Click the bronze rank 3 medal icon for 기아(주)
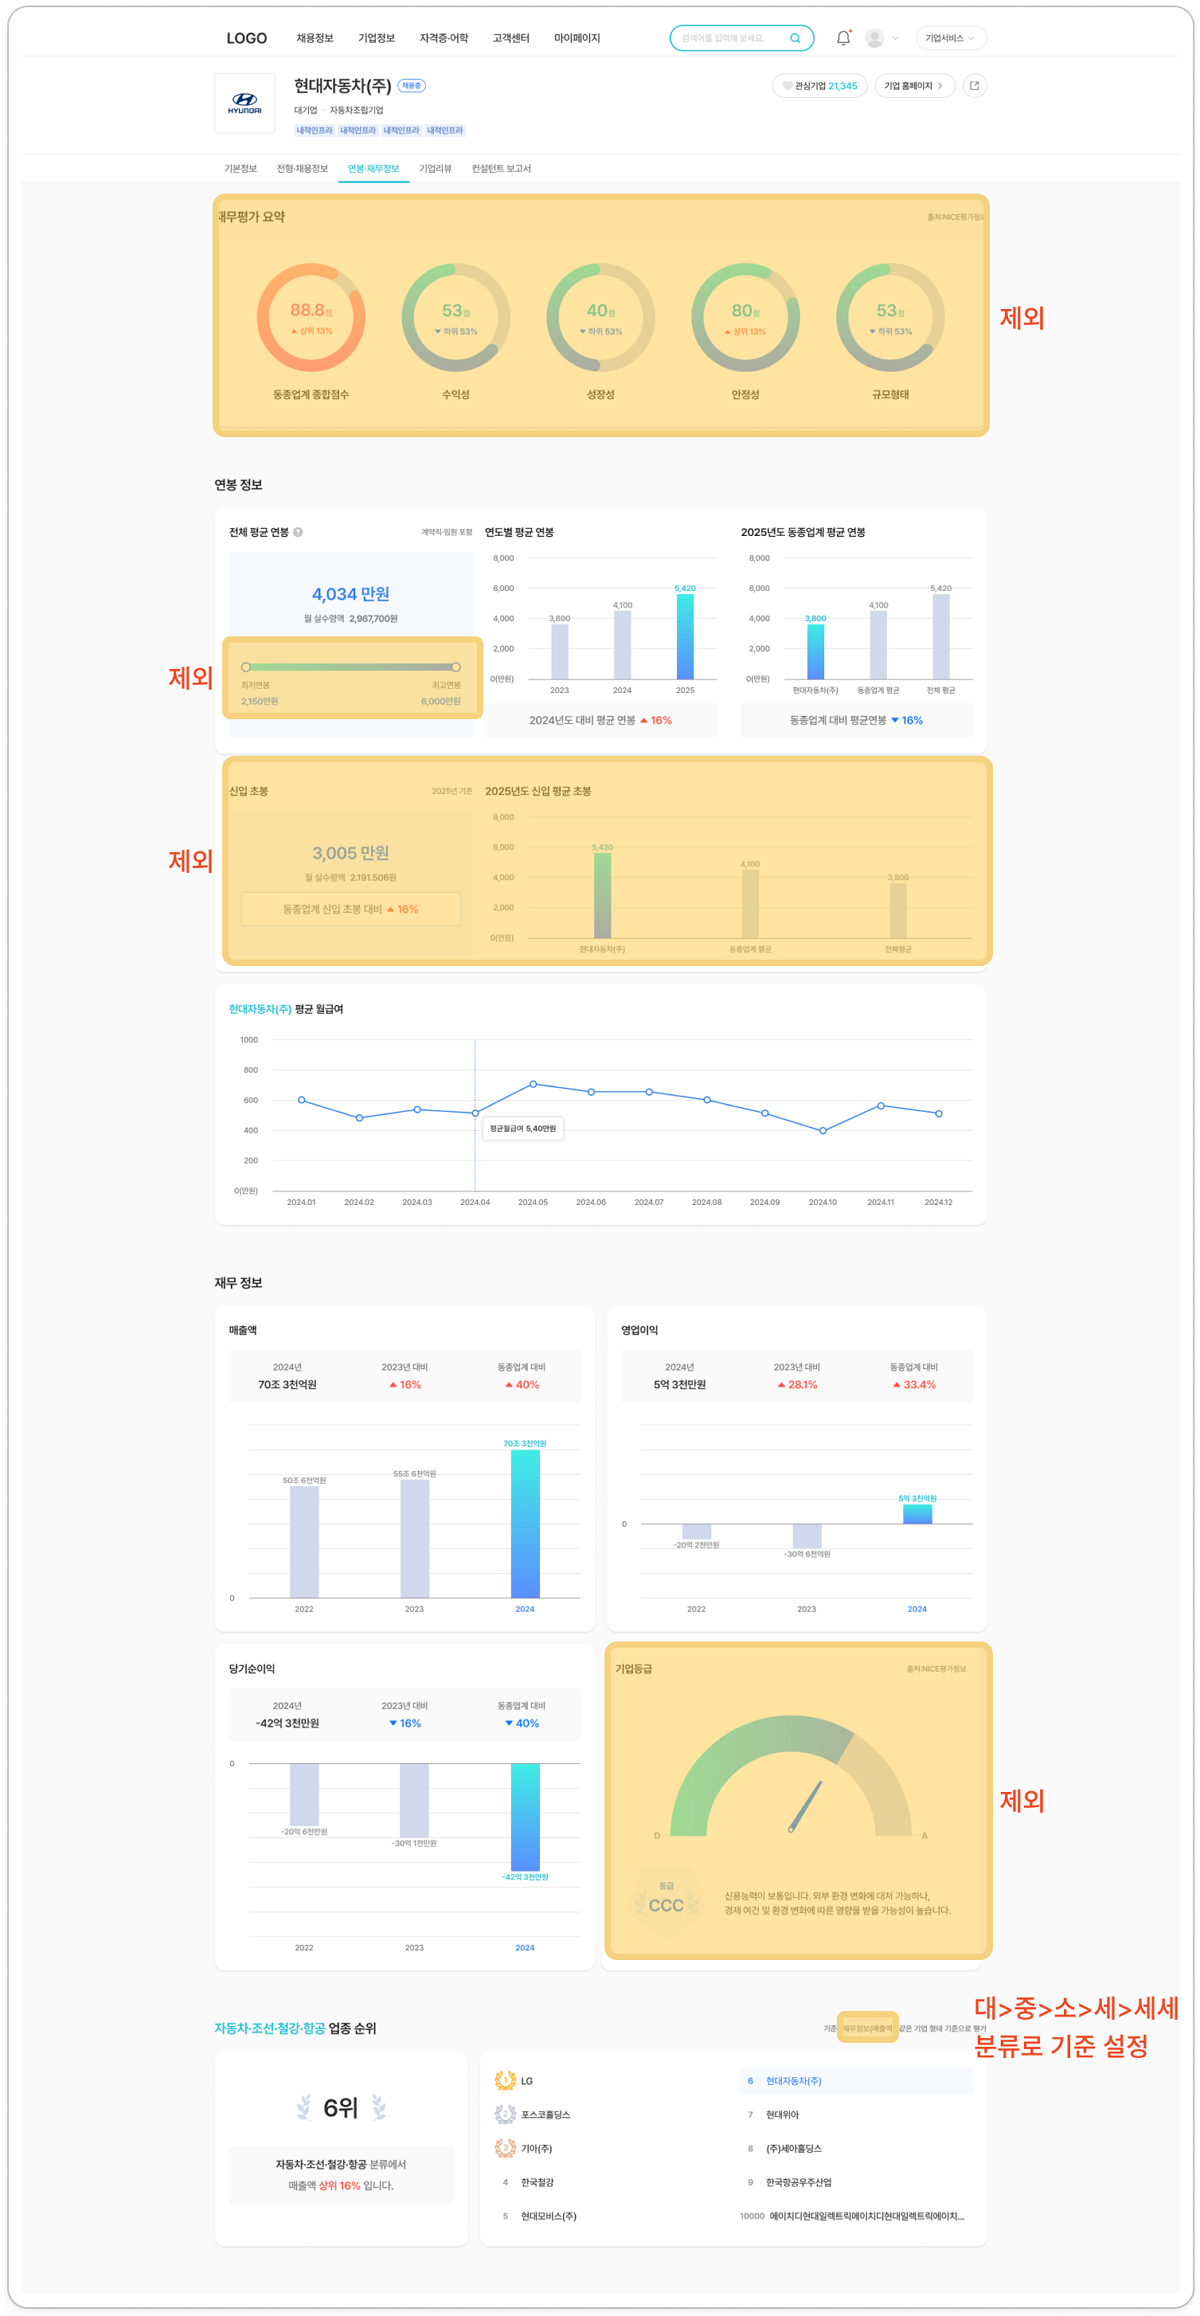 point(505,2147)
